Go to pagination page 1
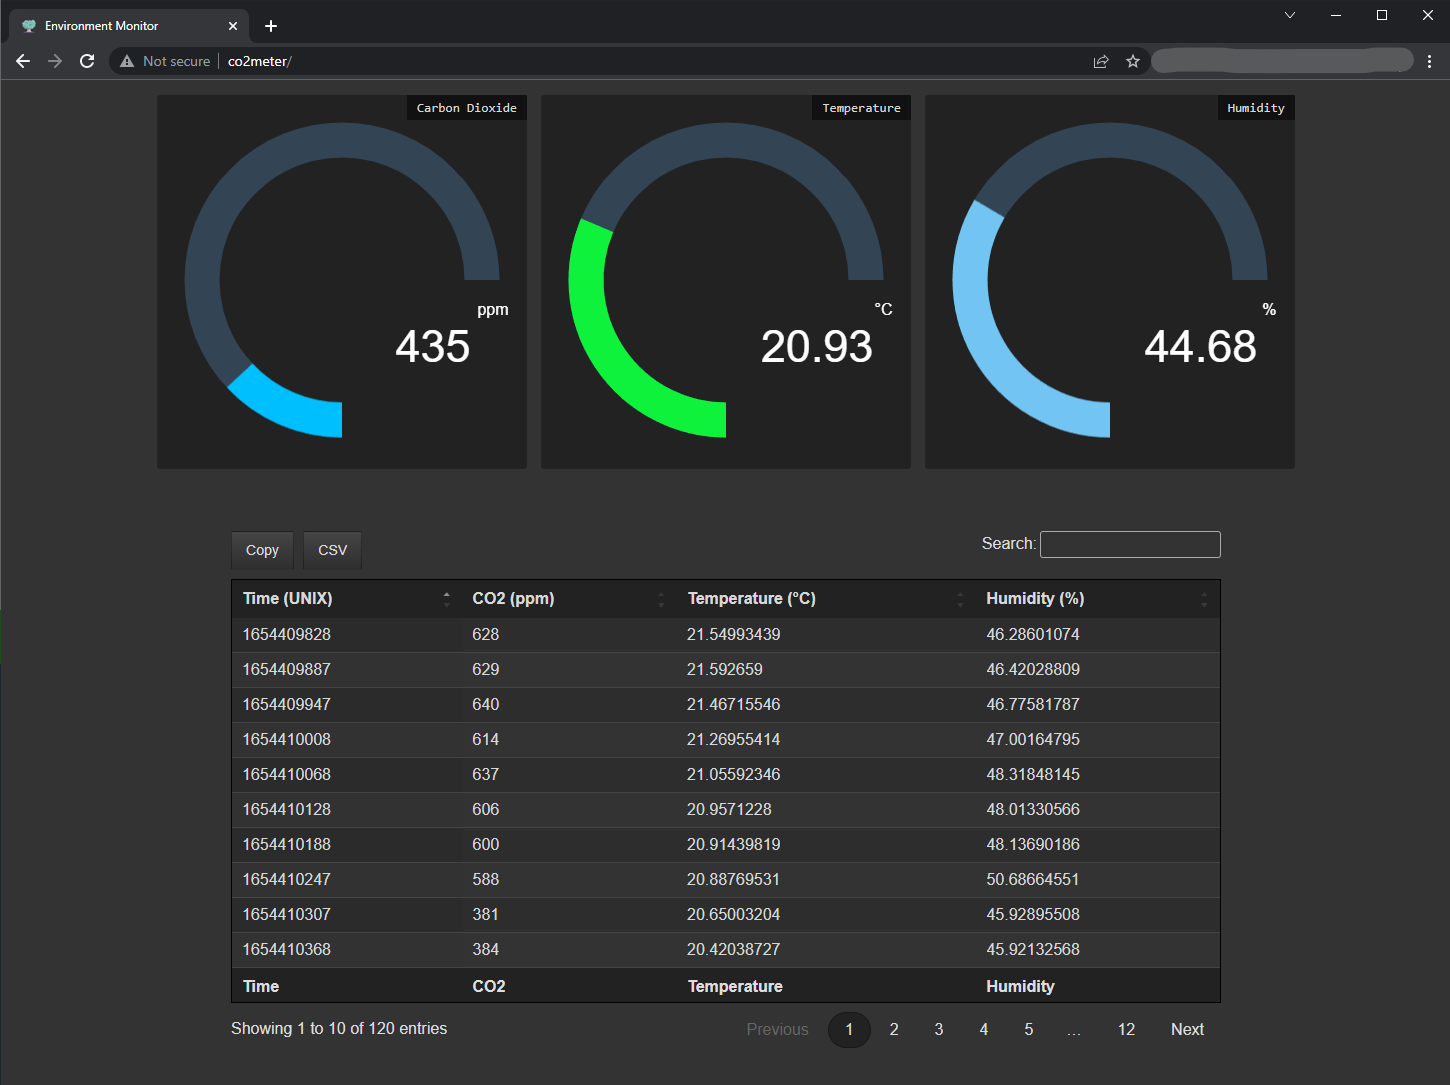 [849, 1029]
